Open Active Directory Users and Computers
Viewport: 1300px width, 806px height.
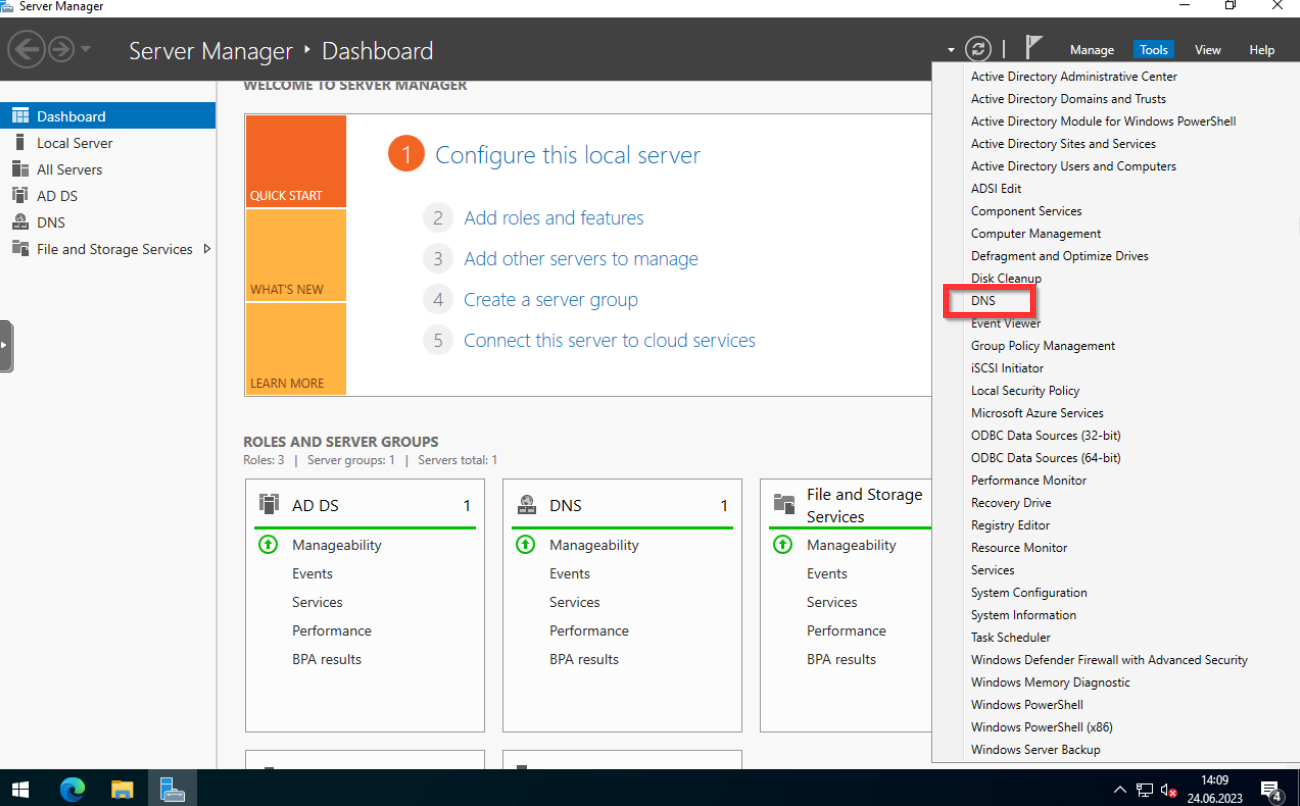pos(1073,166)
